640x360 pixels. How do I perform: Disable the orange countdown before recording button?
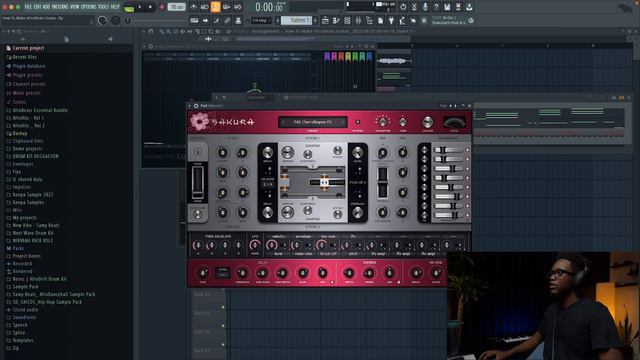[216, 7]
